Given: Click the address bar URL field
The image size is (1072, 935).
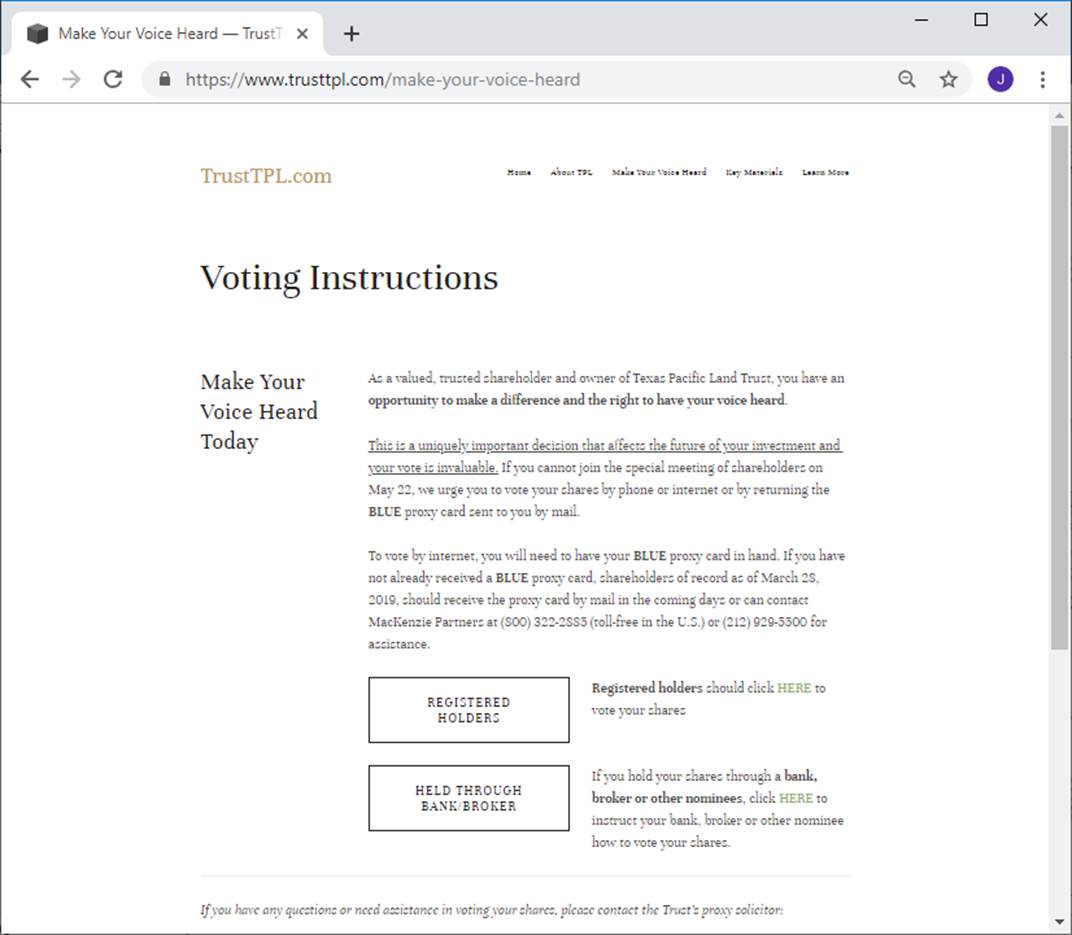Looking at the screenshot, I should click(x=500, y=80).
